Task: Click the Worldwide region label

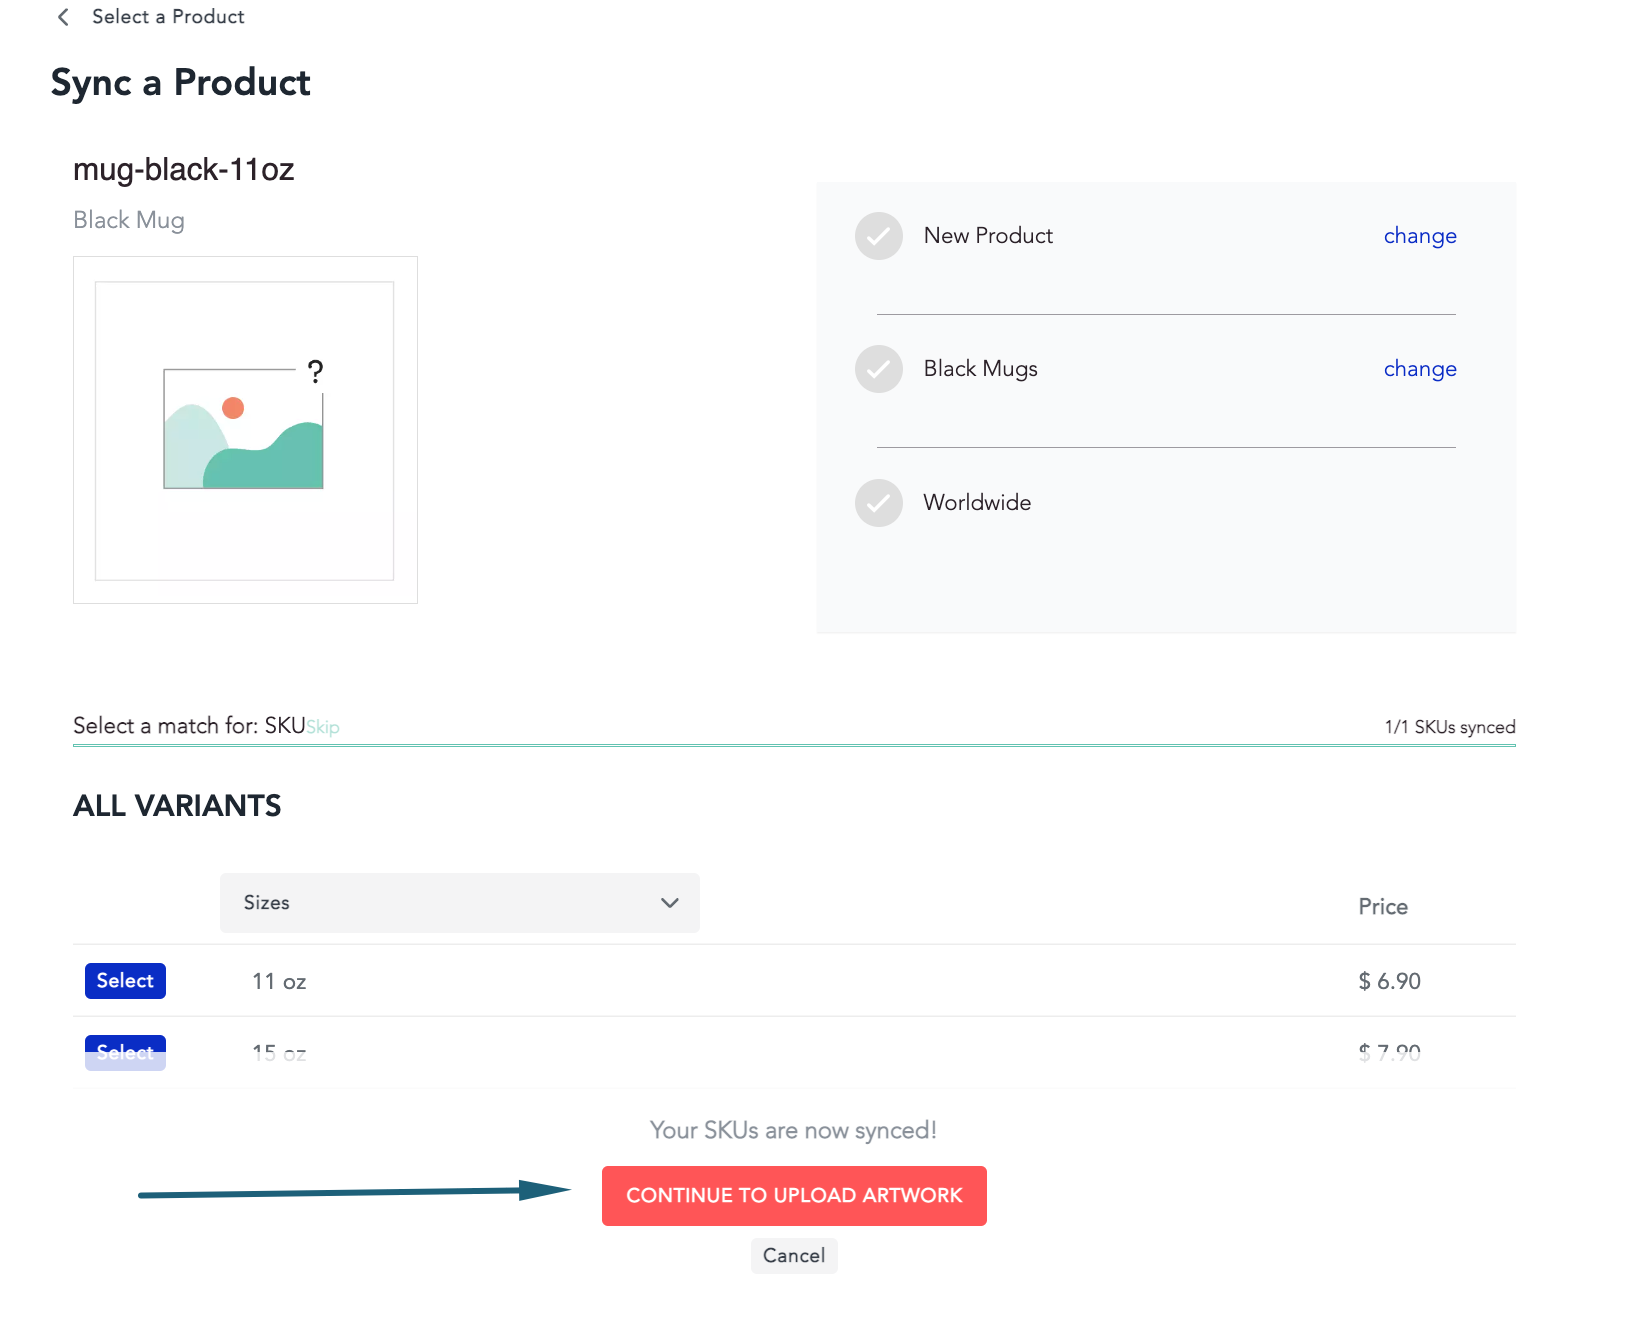Action: pos(977,503)
